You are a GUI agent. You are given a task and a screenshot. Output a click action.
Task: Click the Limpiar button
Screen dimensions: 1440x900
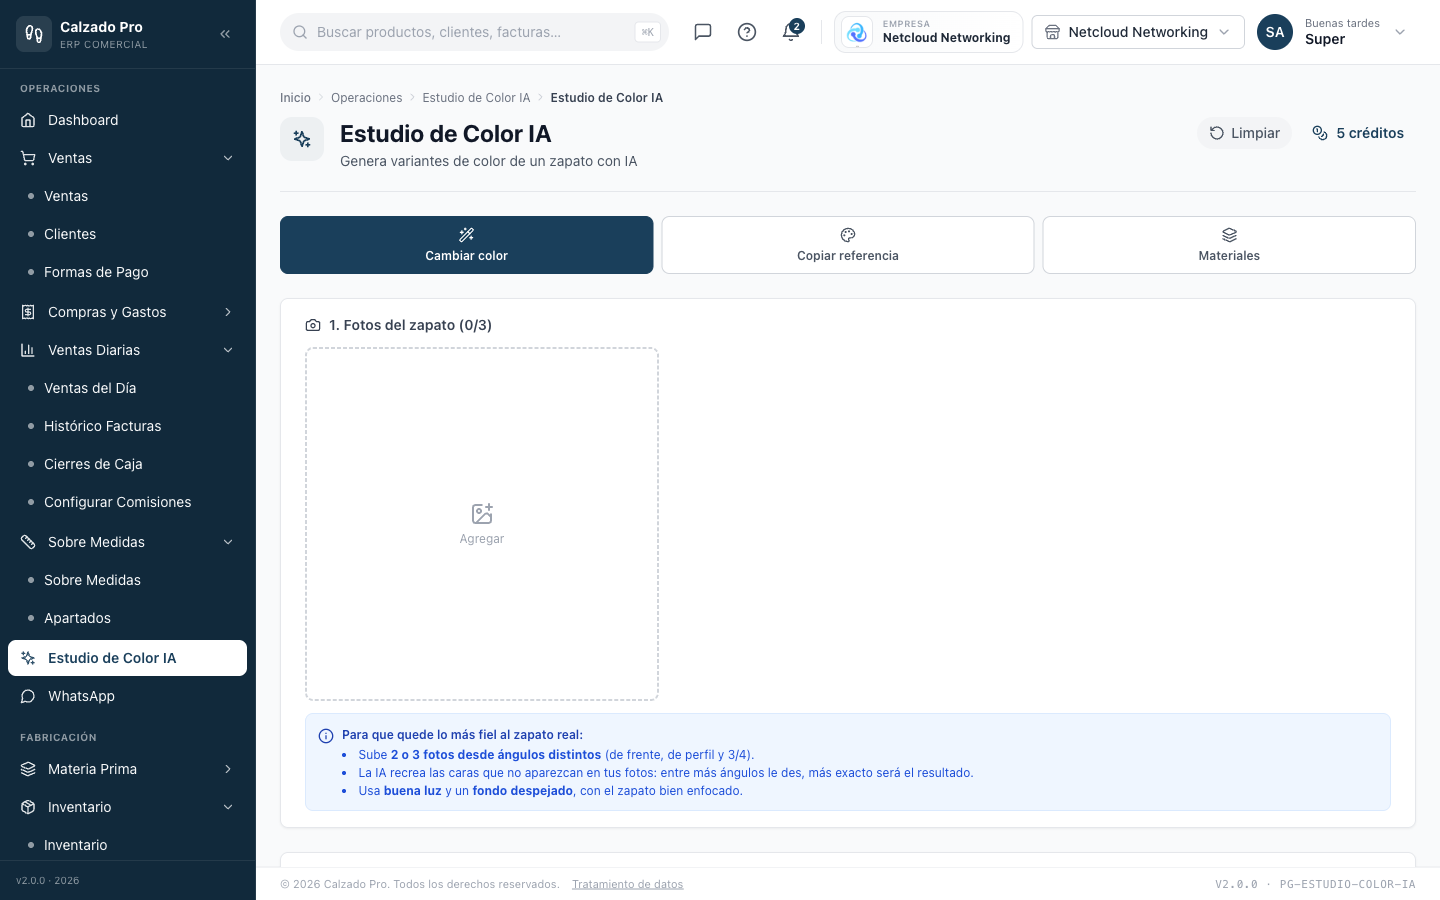1244,133
